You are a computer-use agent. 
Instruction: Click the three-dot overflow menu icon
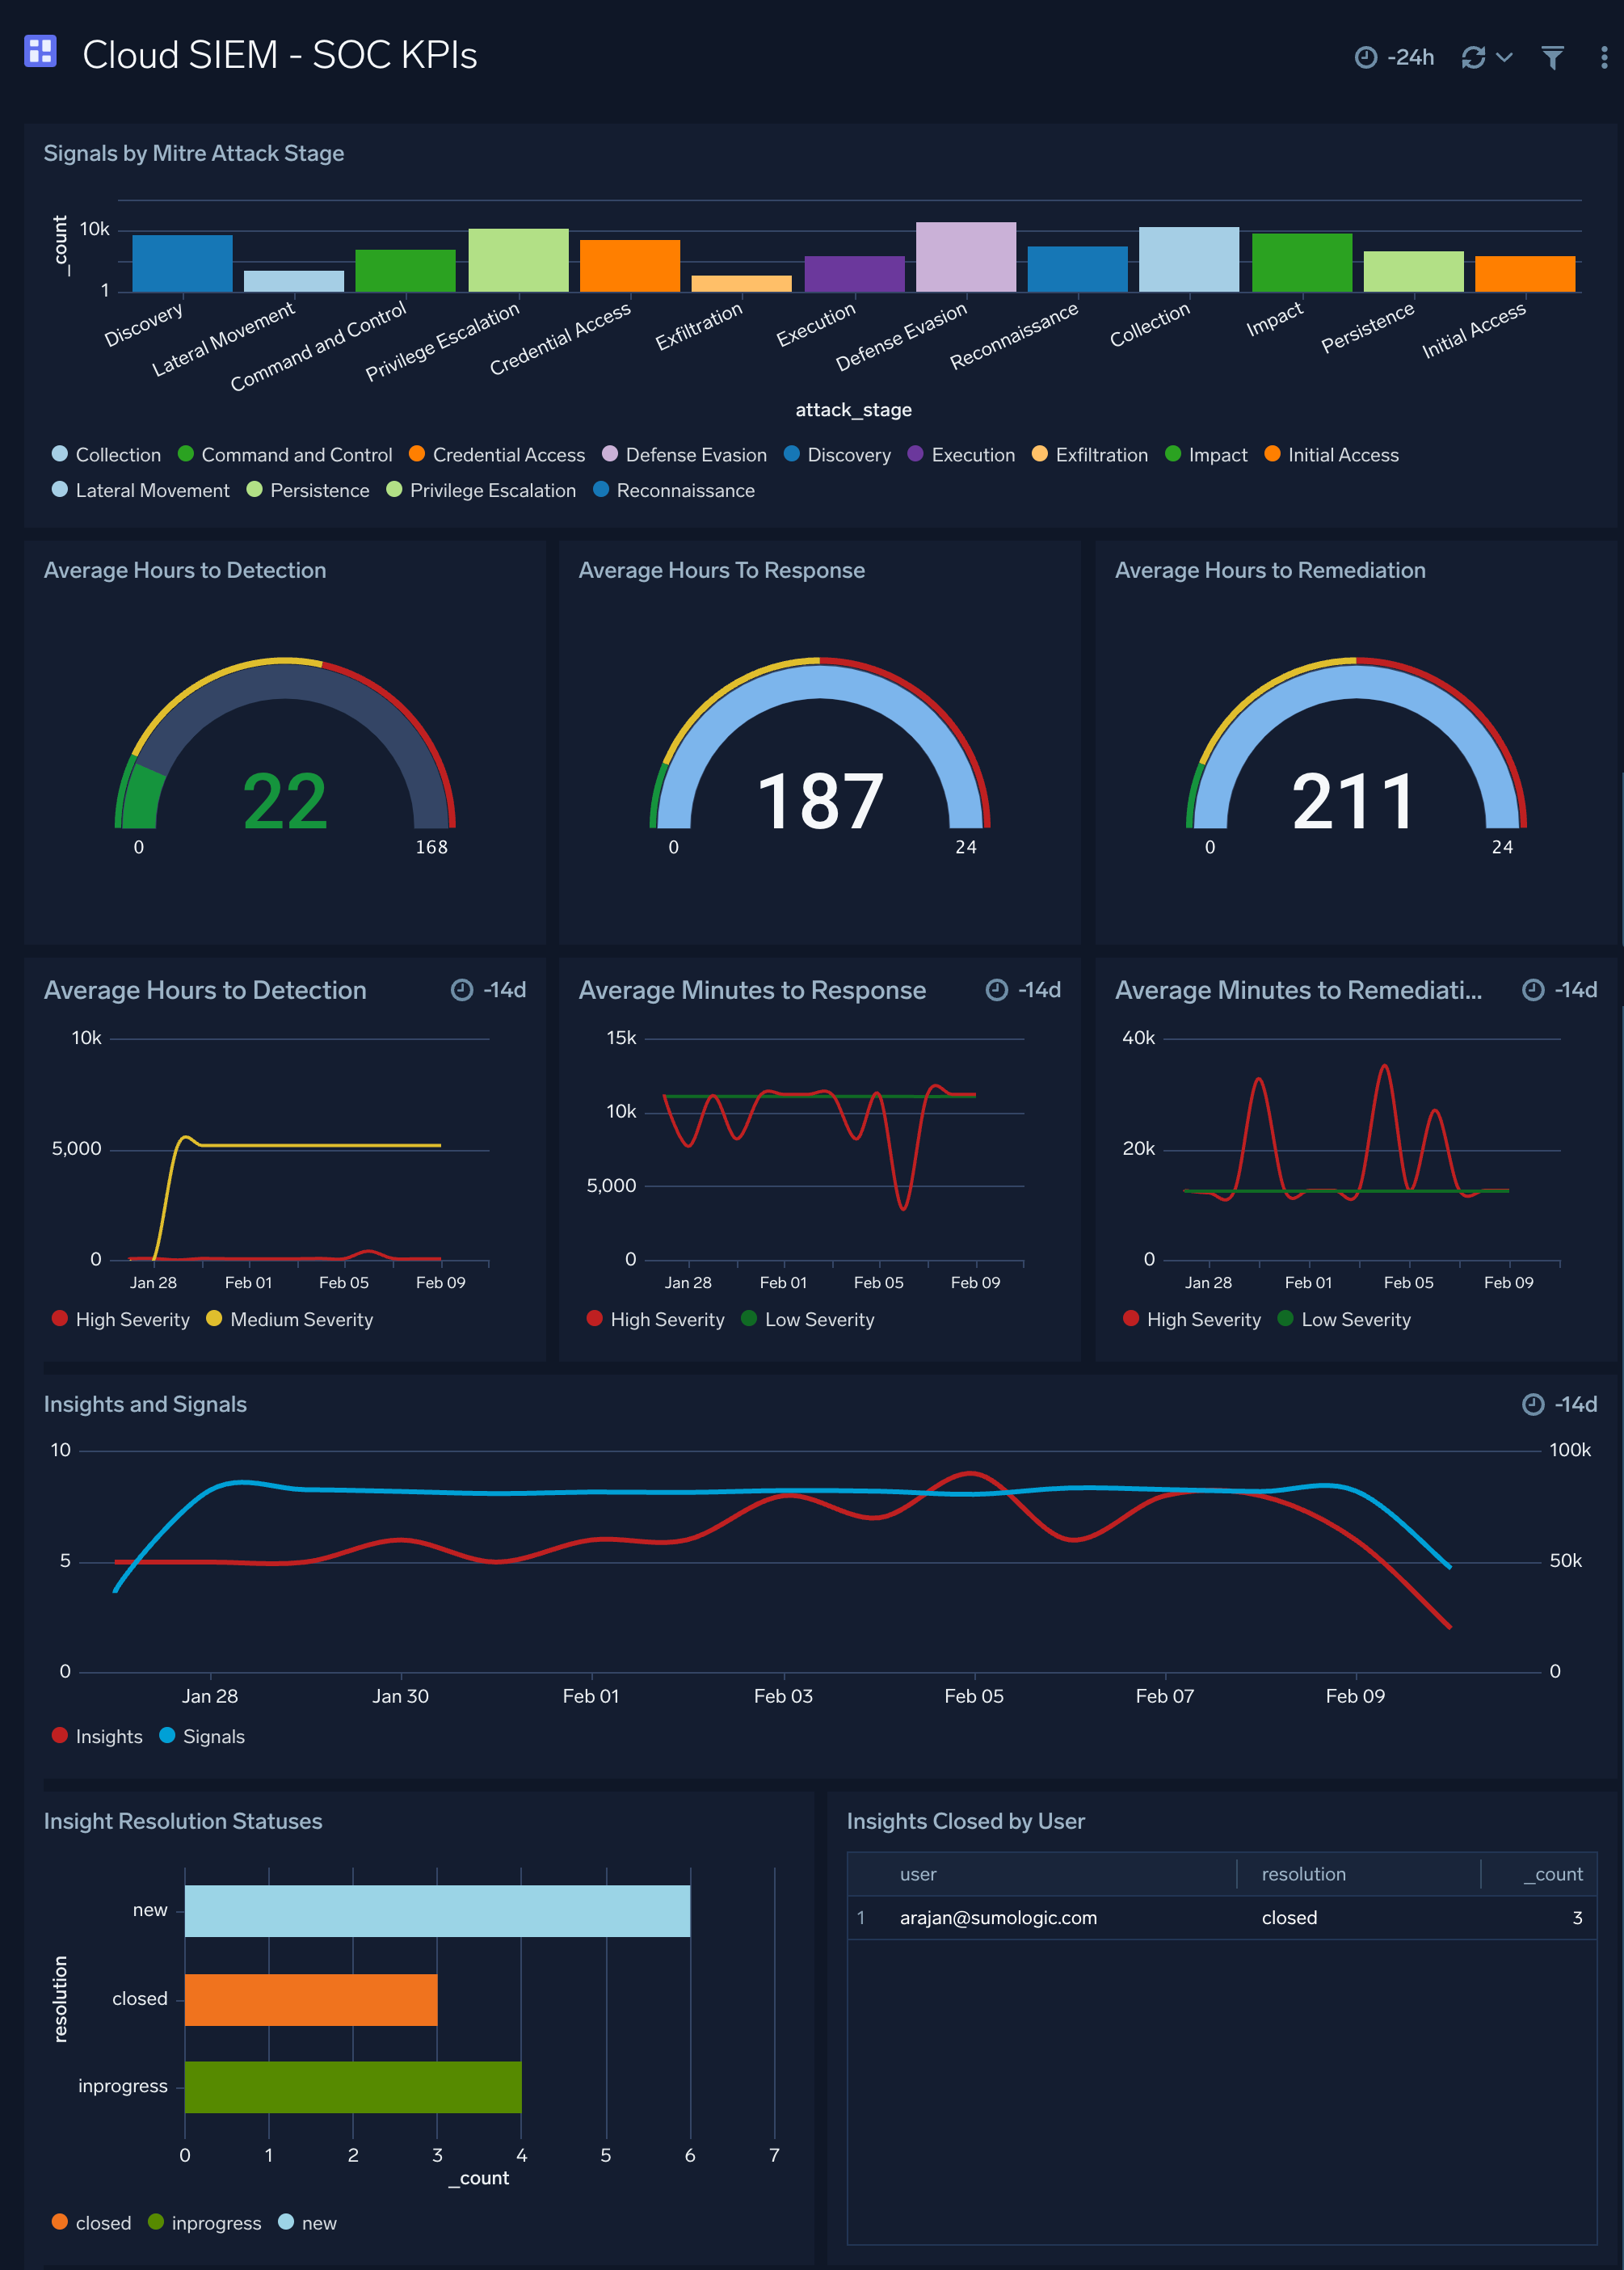coord(1601,51)
